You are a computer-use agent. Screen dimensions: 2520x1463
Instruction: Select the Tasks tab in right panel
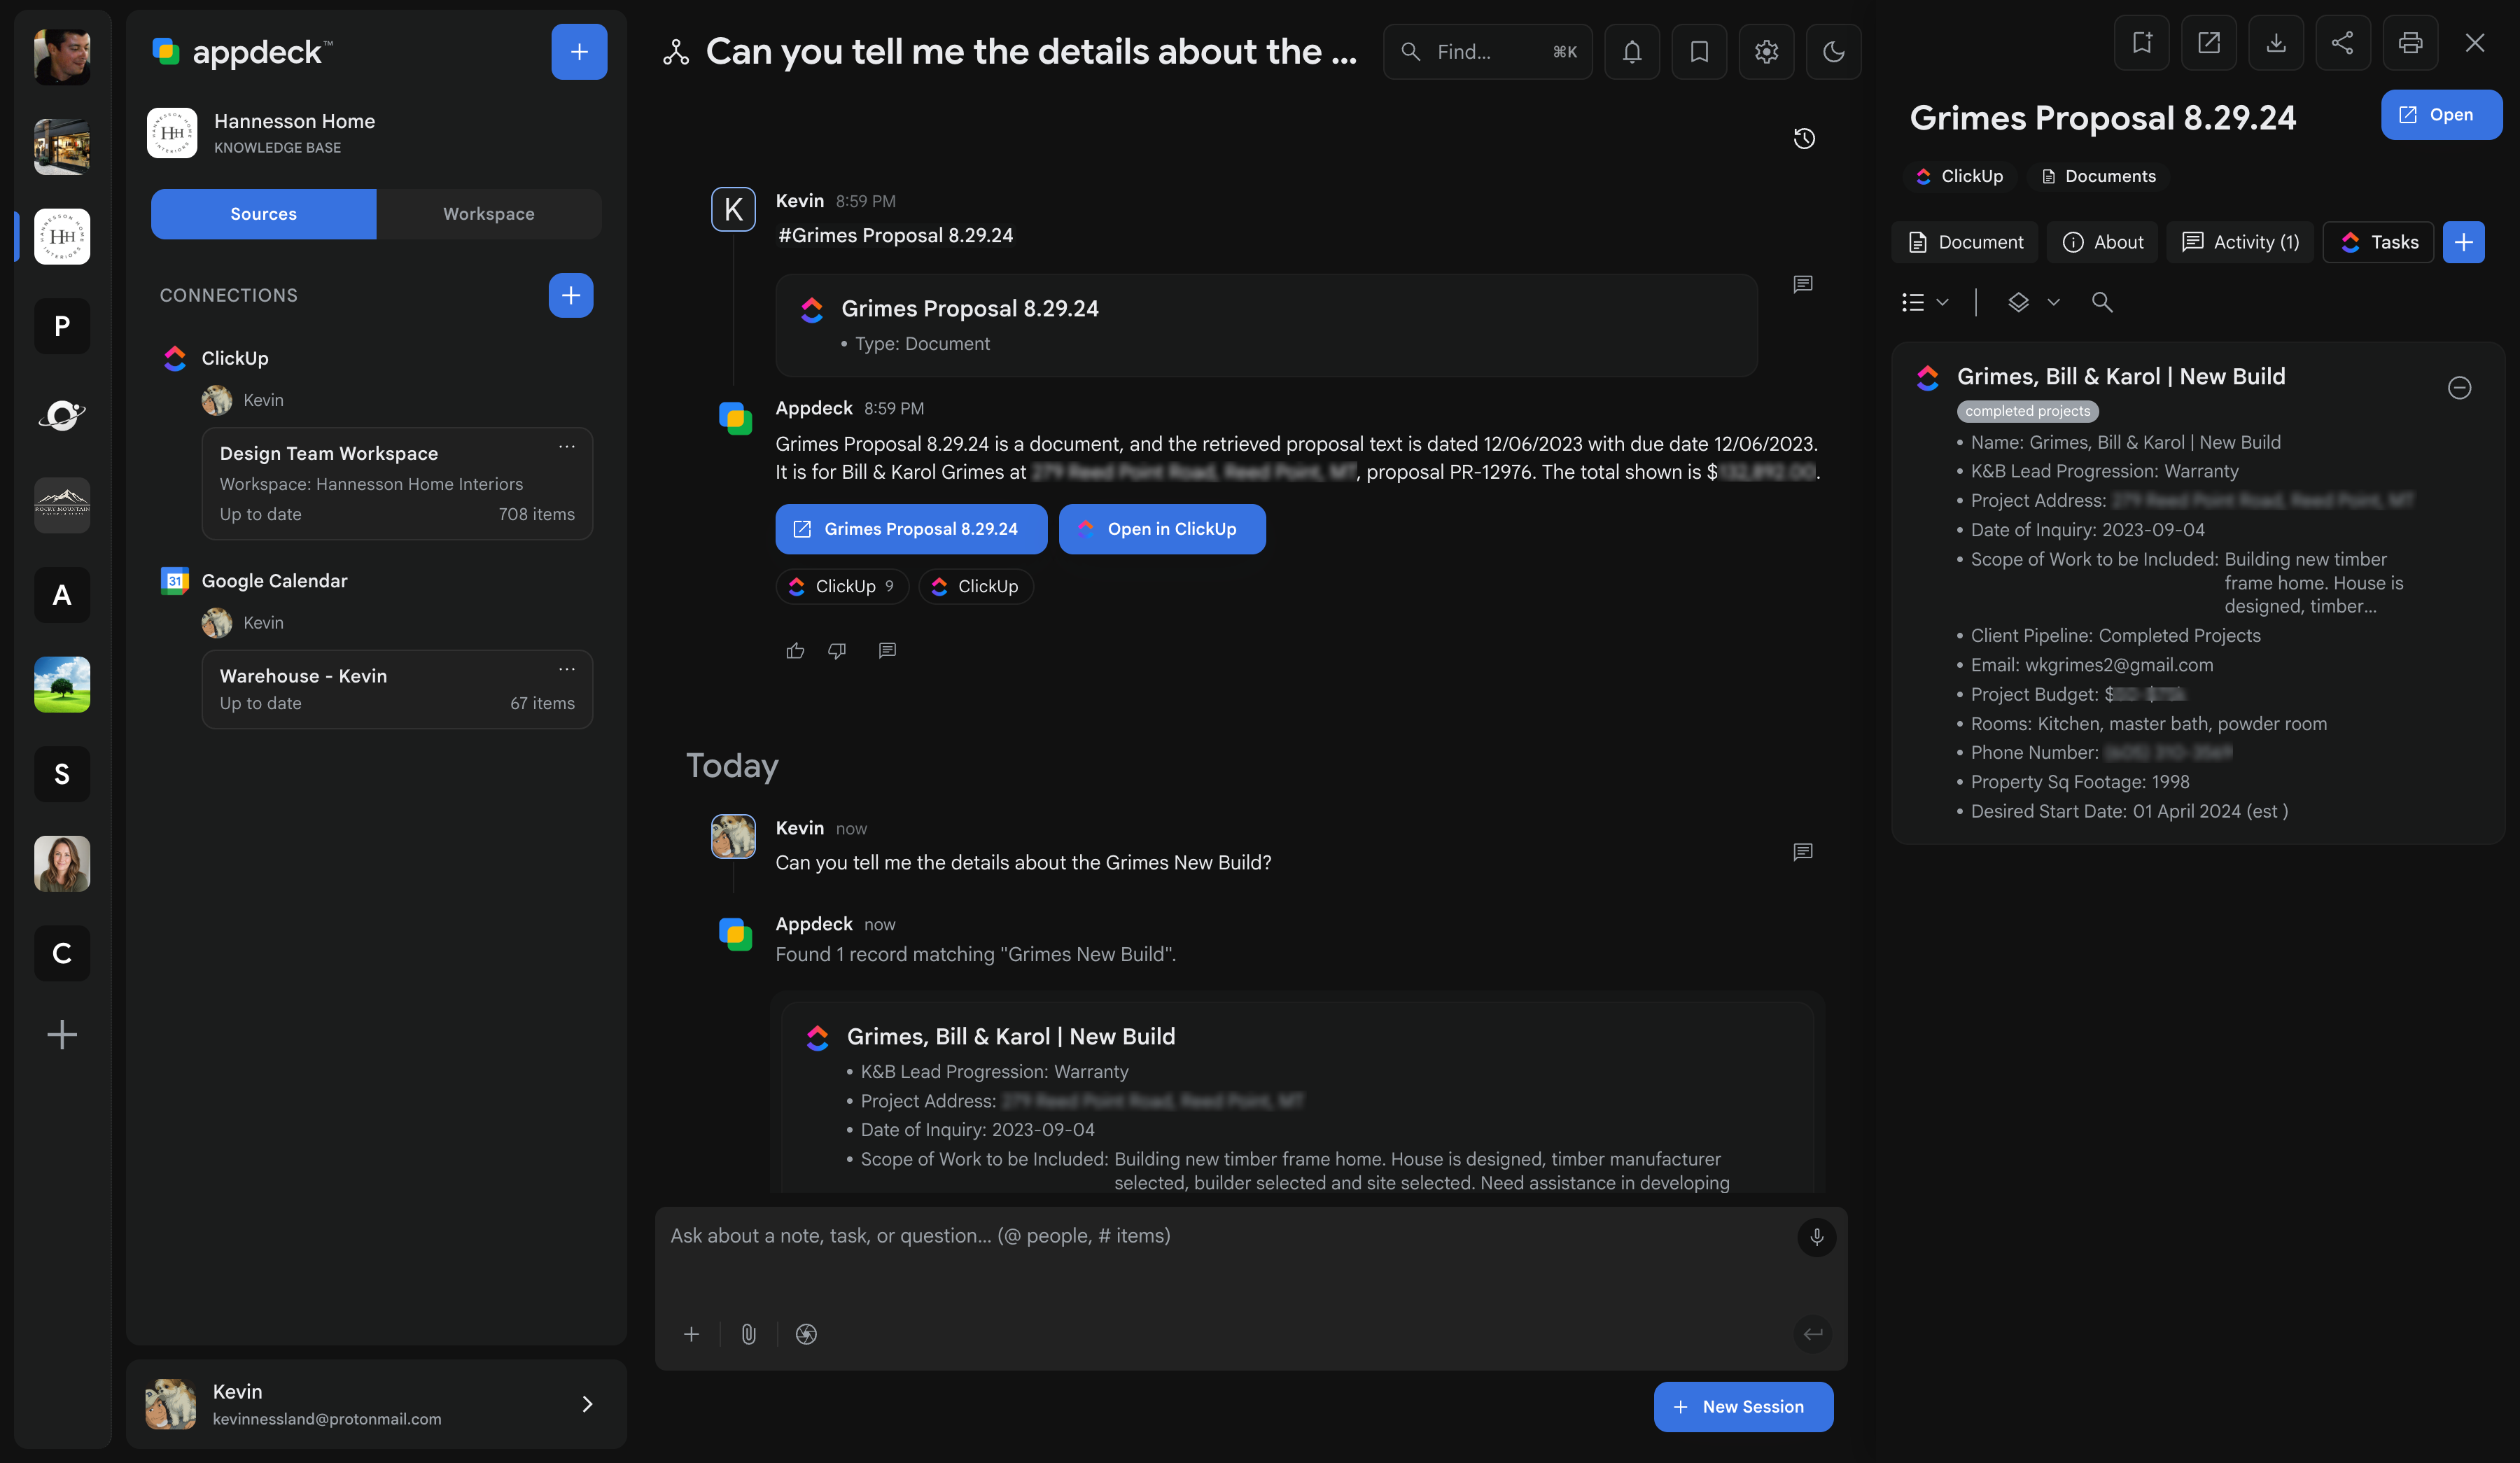(2378, 242)
